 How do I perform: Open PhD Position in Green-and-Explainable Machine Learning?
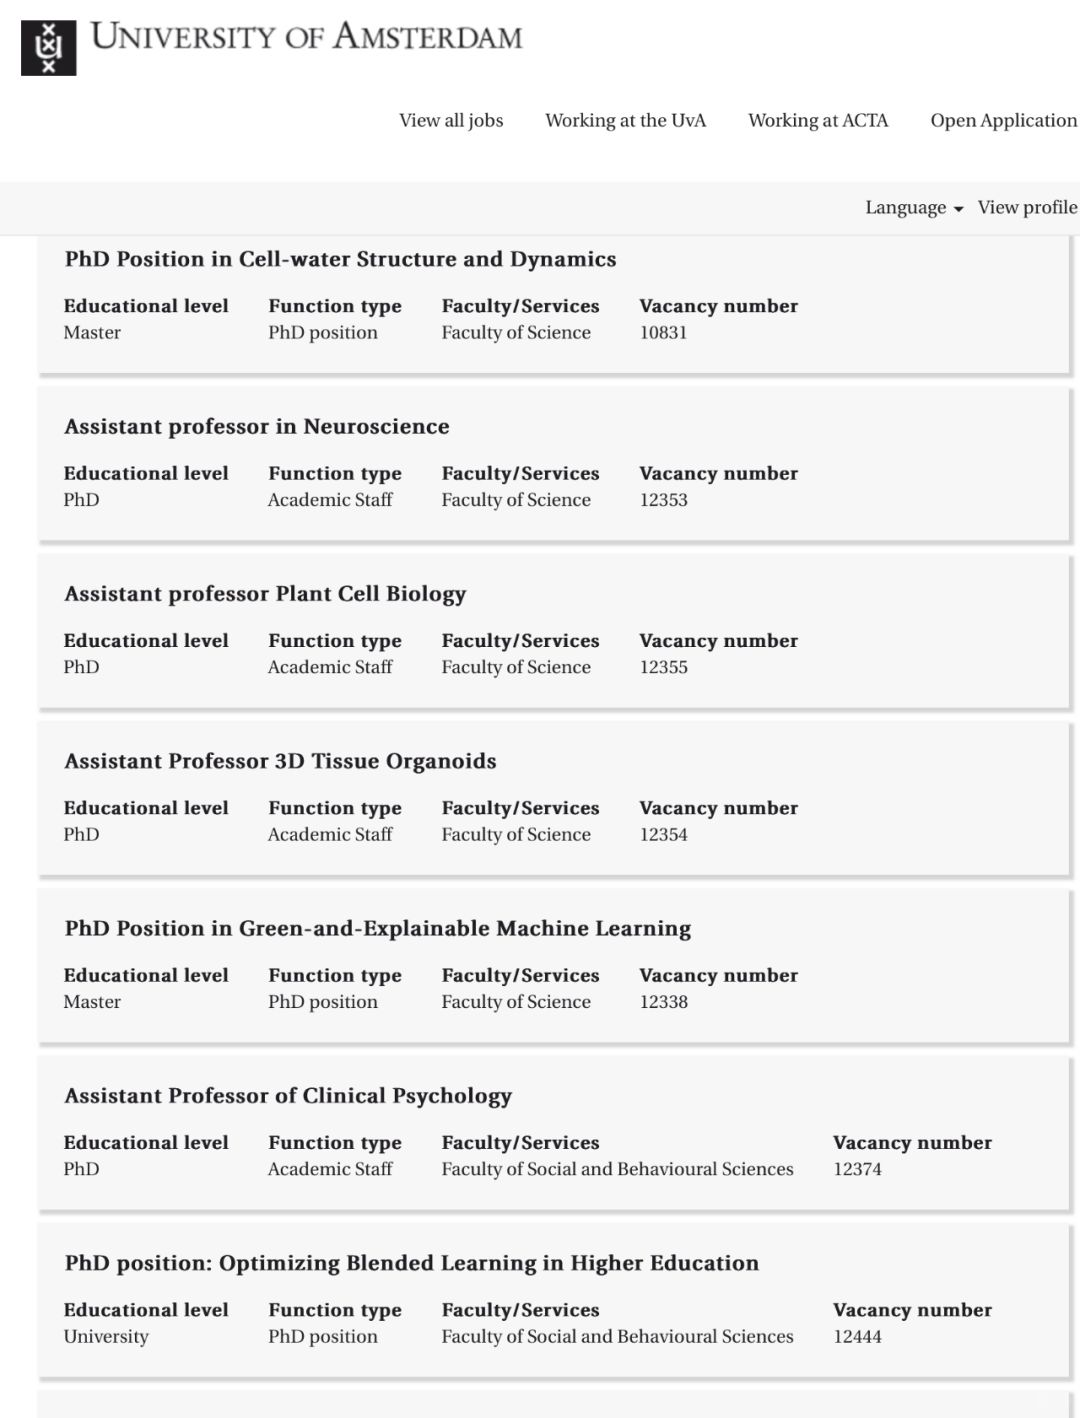(378, 928)
